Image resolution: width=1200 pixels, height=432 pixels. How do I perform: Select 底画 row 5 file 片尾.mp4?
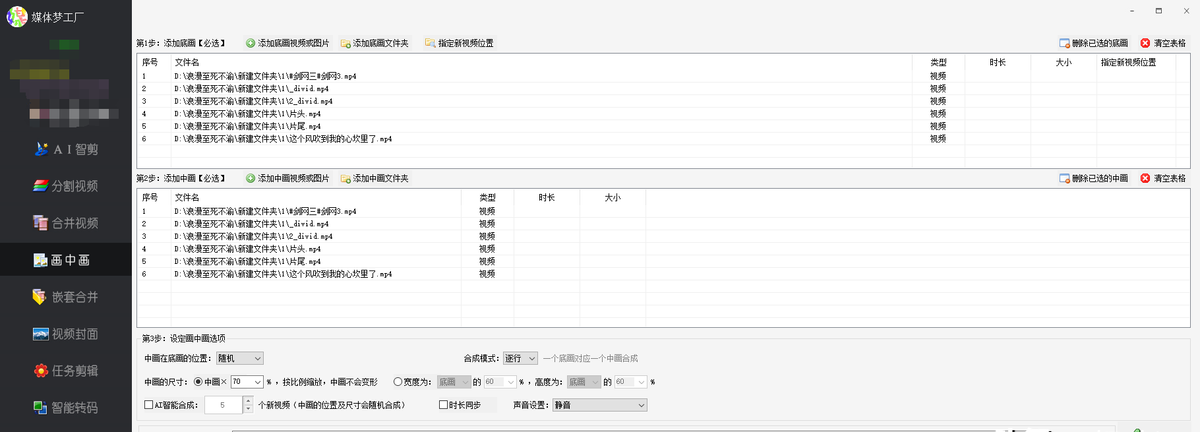247,126
